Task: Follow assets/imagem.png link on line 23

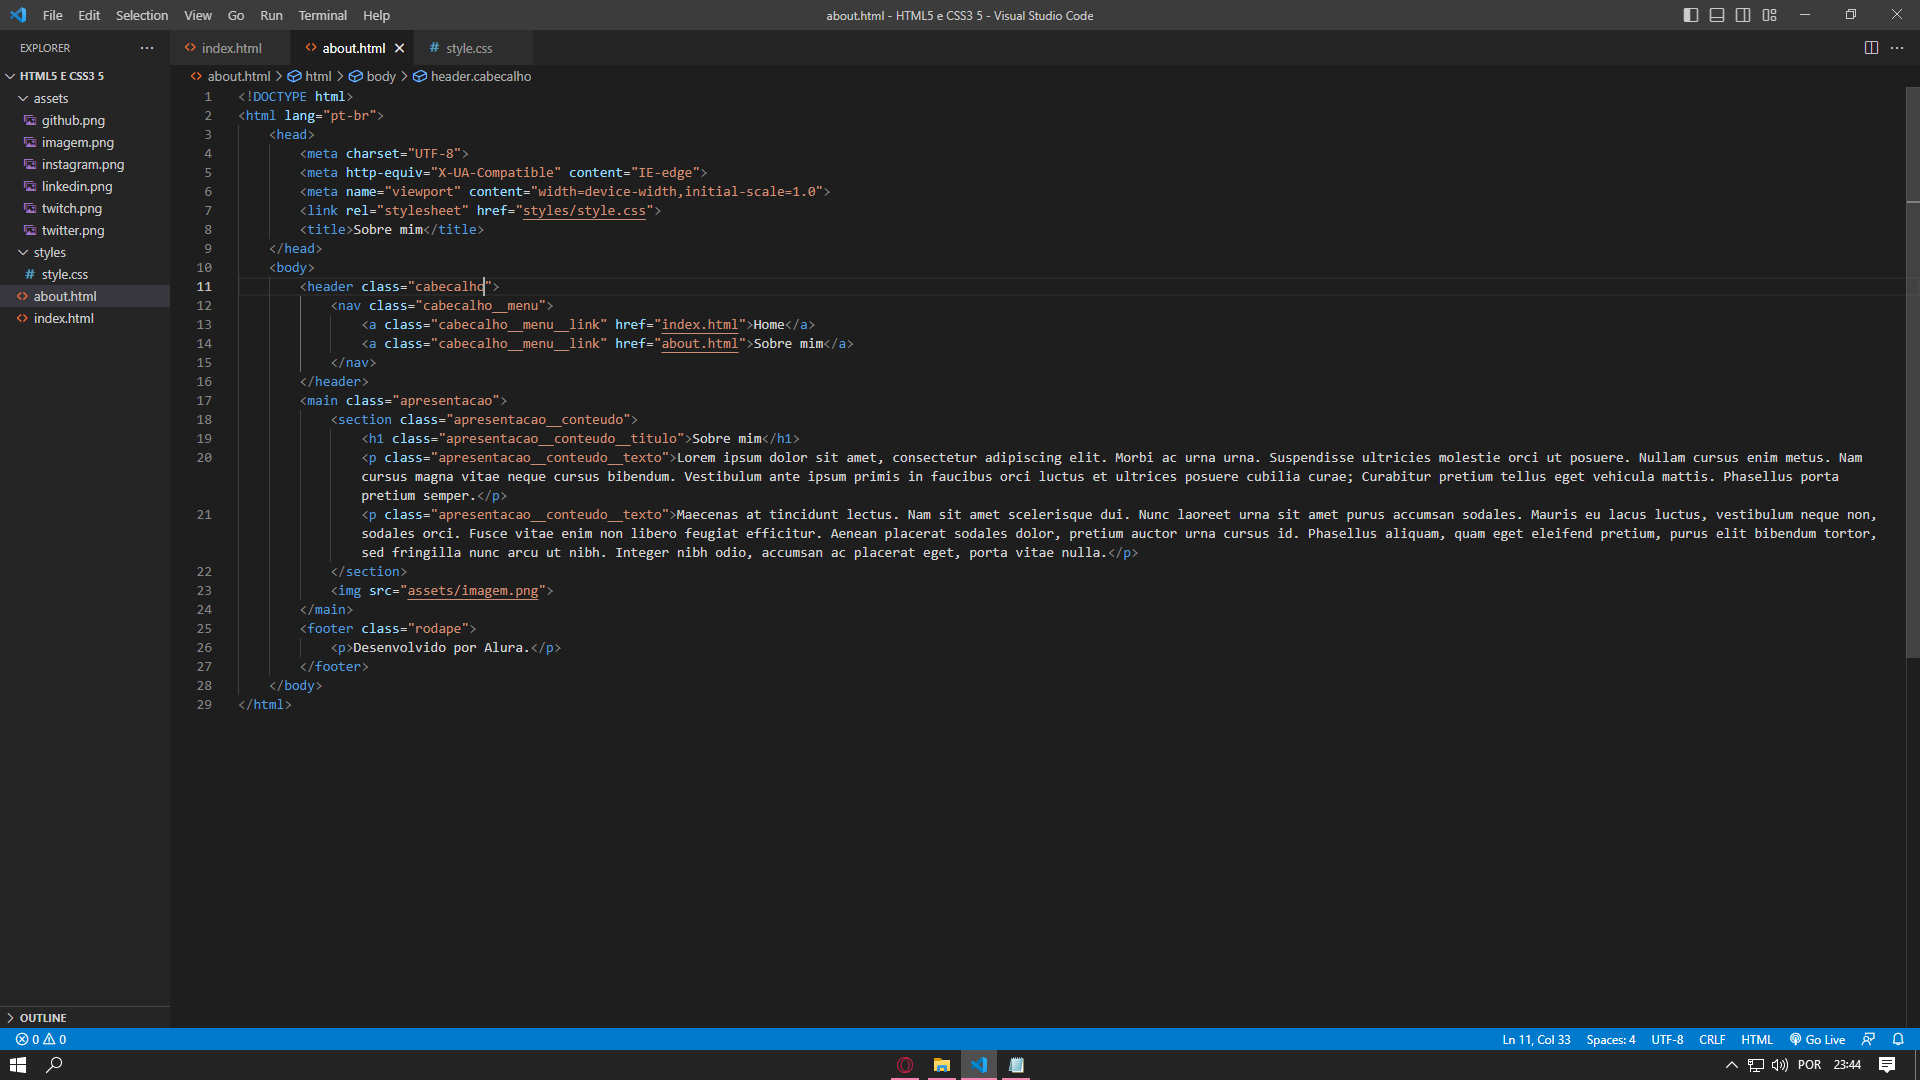Action: click(x=473, y=591)
